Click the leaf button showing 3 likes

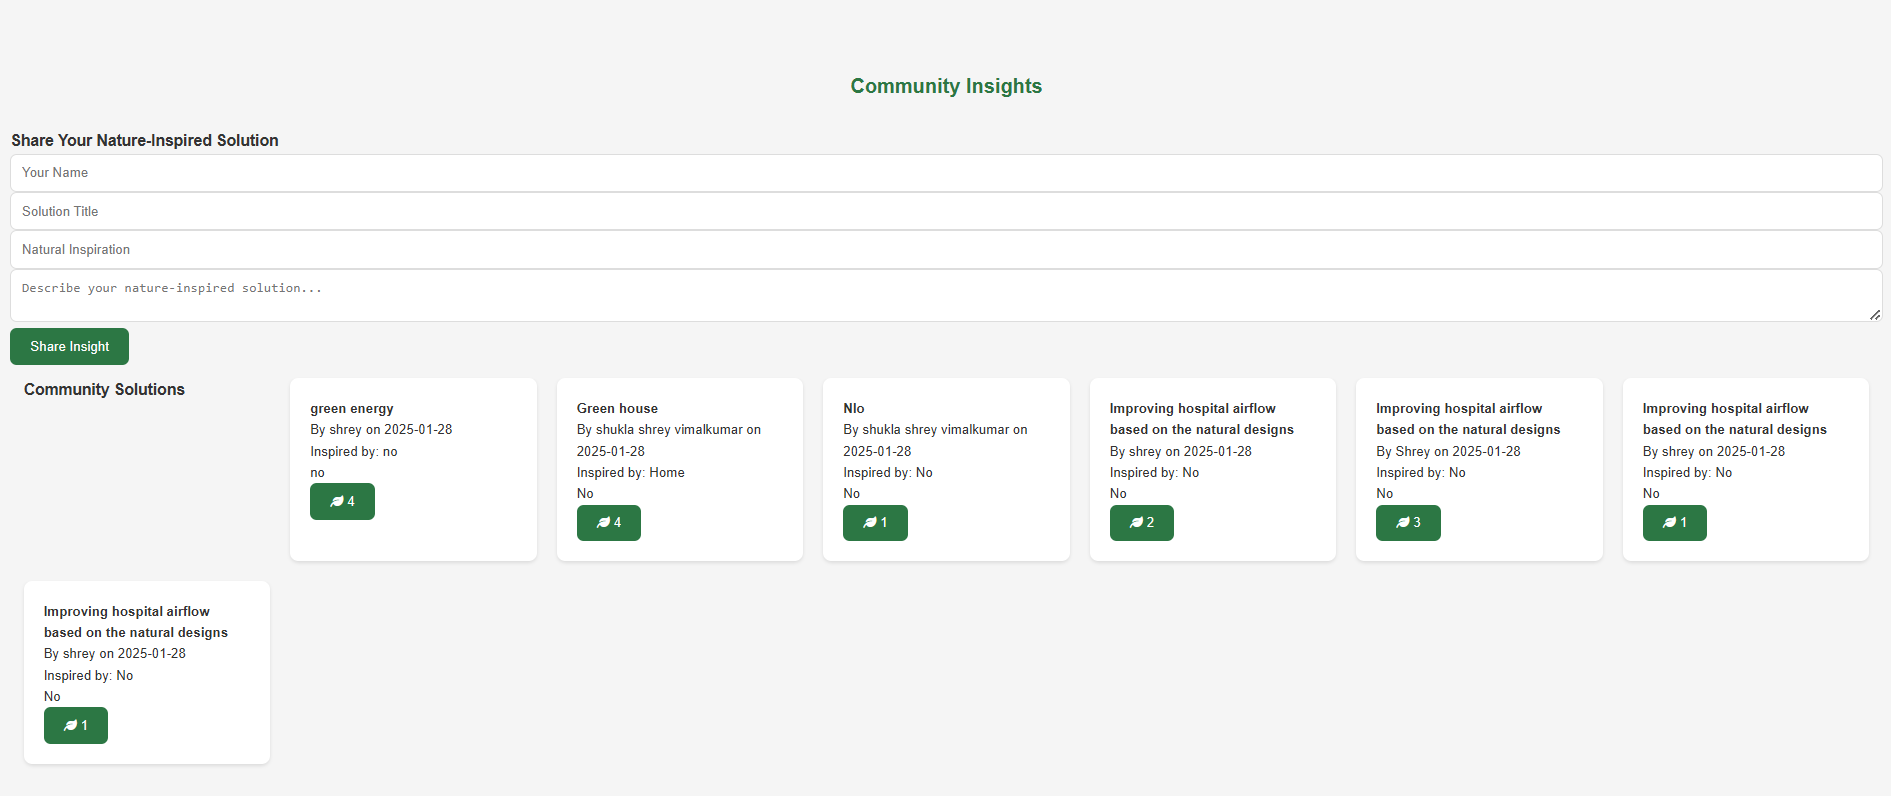point(1407,523)
